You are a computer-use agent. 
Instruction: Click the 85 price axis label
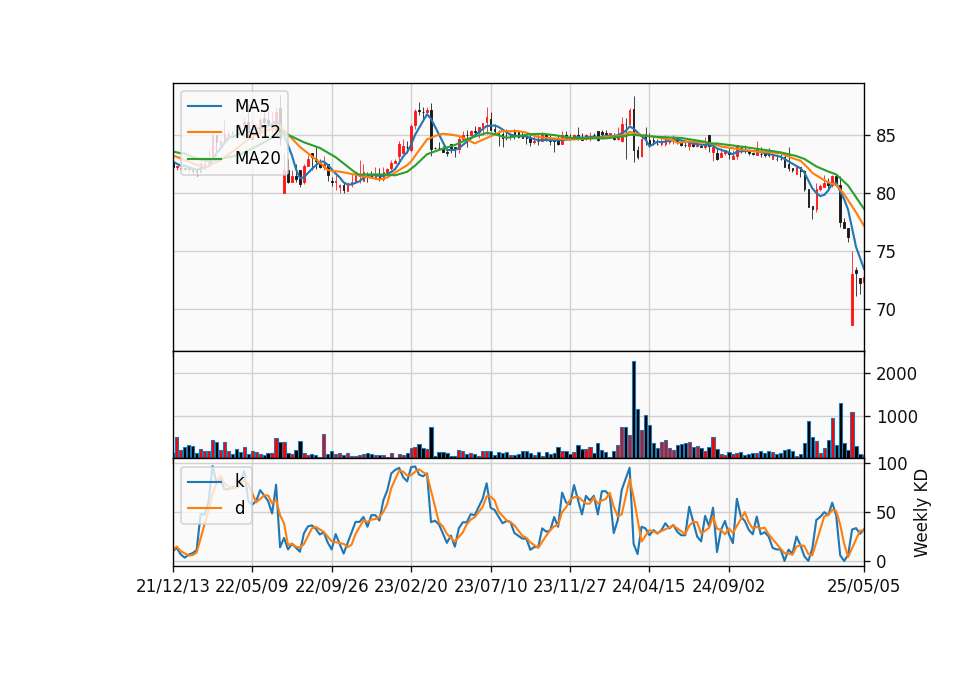click(x=885, y=136)
